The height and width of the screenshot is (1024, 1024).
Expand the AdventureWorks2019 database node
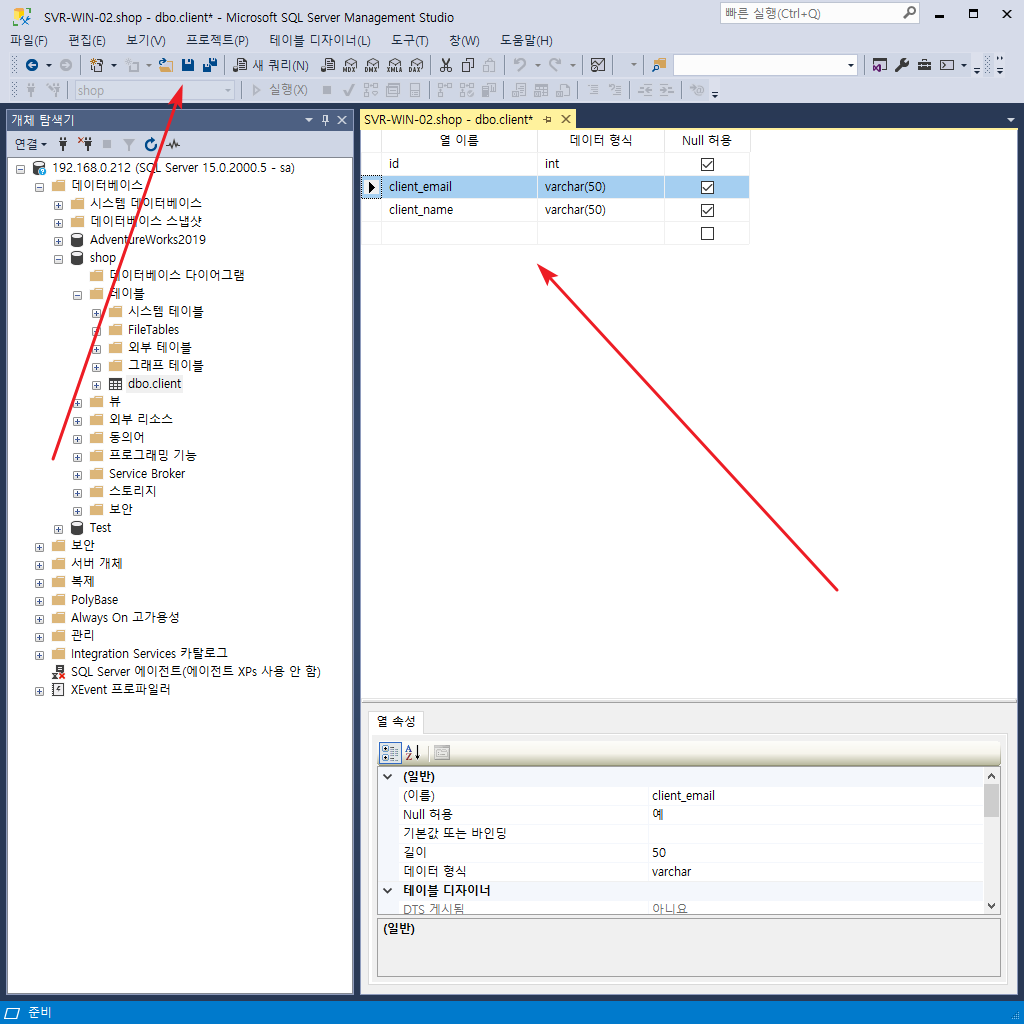58,241
